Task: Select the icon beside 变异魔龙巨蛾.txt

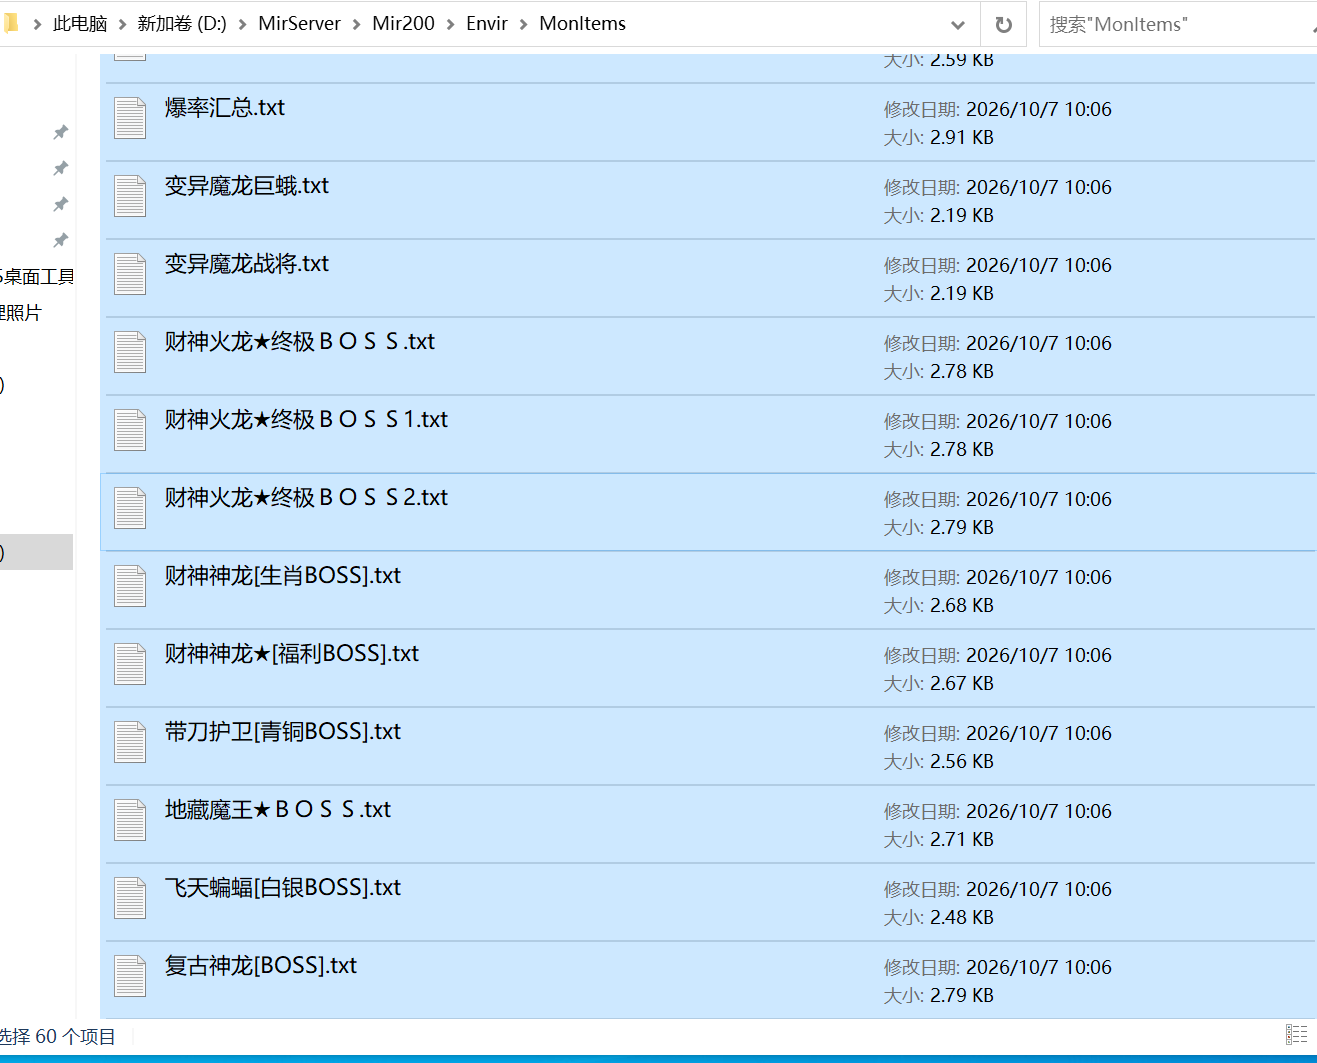Action: (130, 196)
